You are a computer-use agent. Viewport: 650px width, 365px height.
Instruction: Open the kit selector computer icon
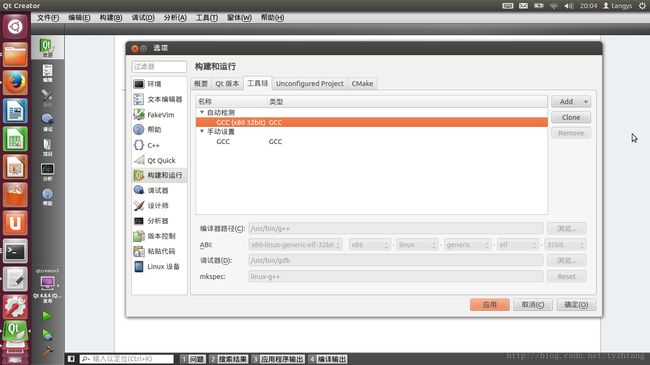[x=47, y=283]
